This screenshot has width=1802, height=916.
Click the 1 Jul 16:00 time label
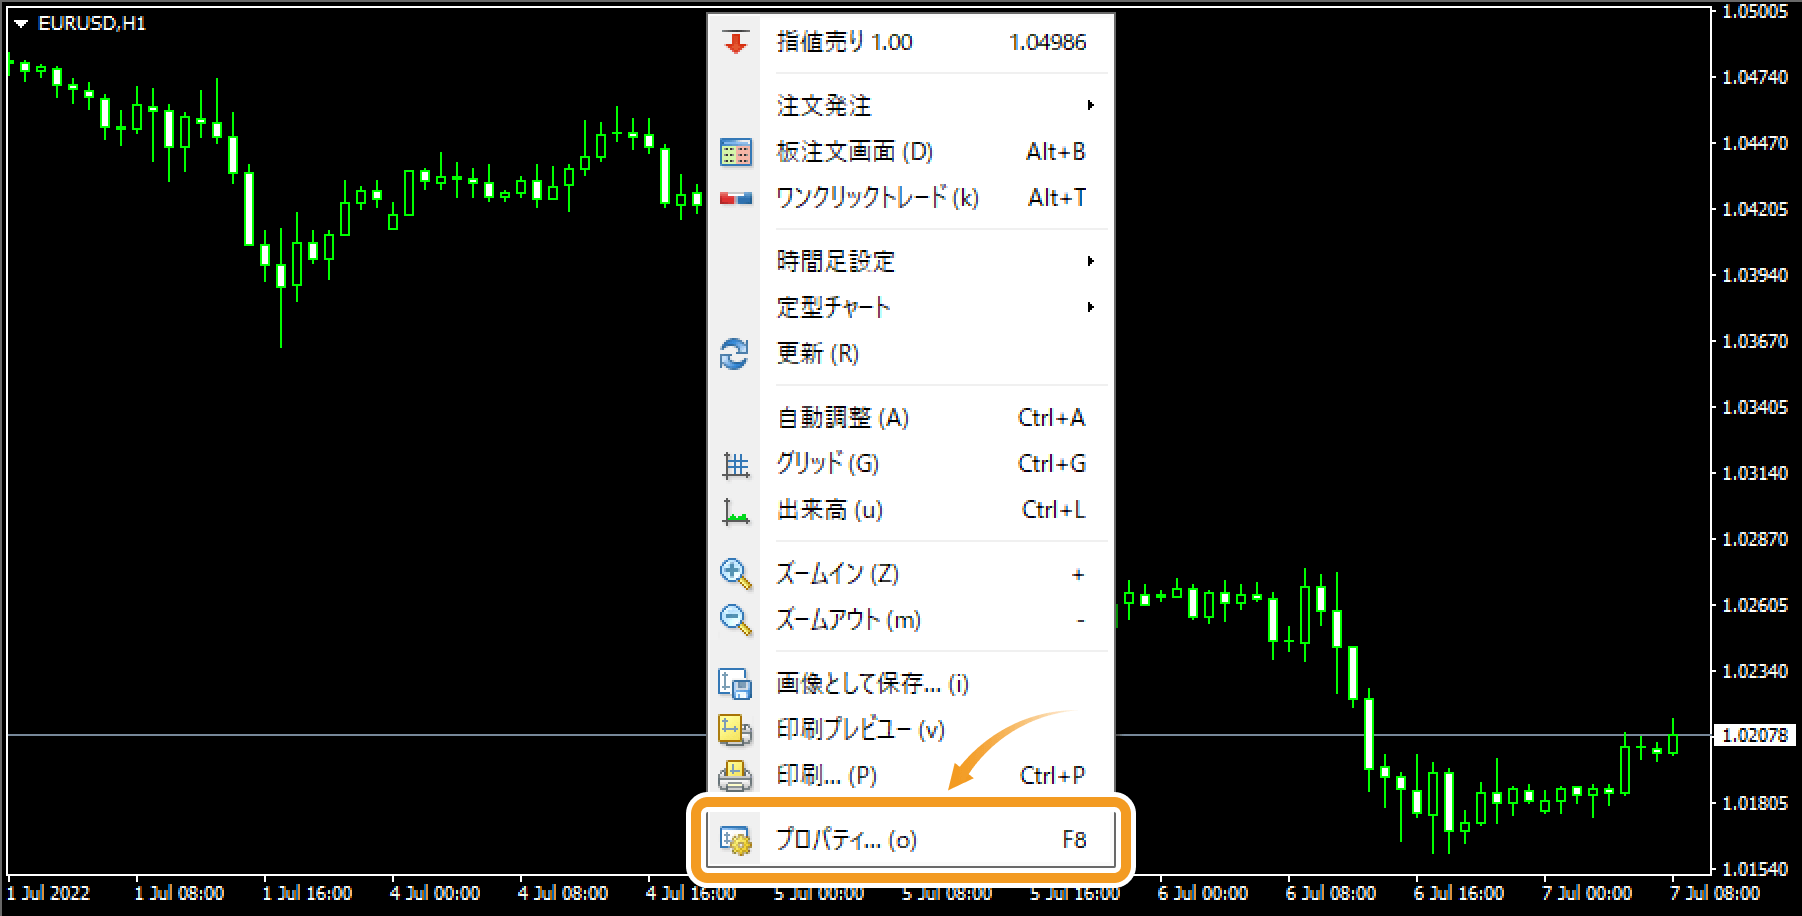point(307,893)
